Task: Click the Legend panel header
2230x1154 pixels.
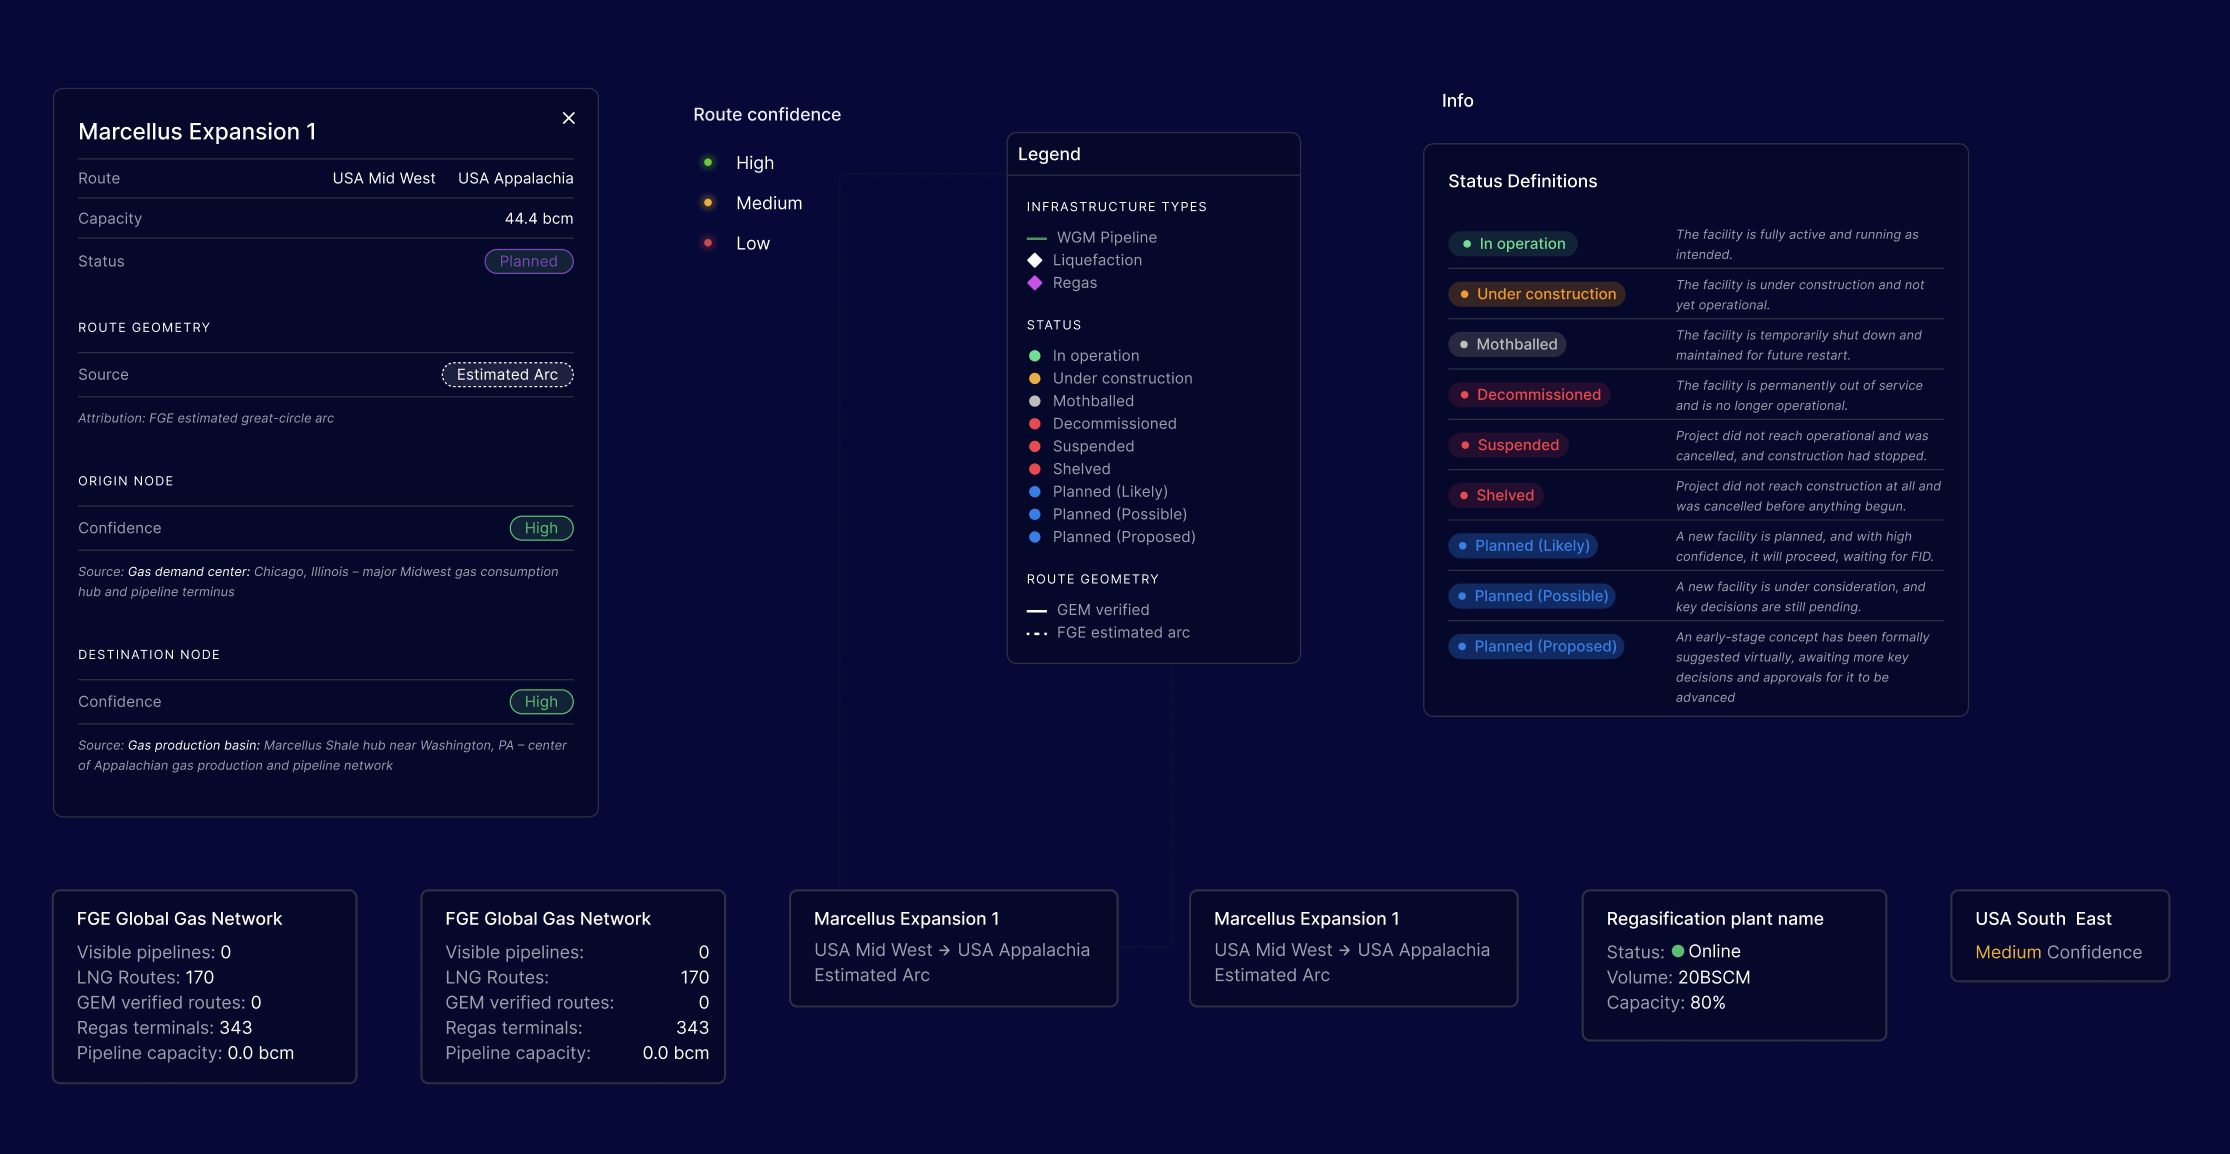Action: [x=1153, y=154]
